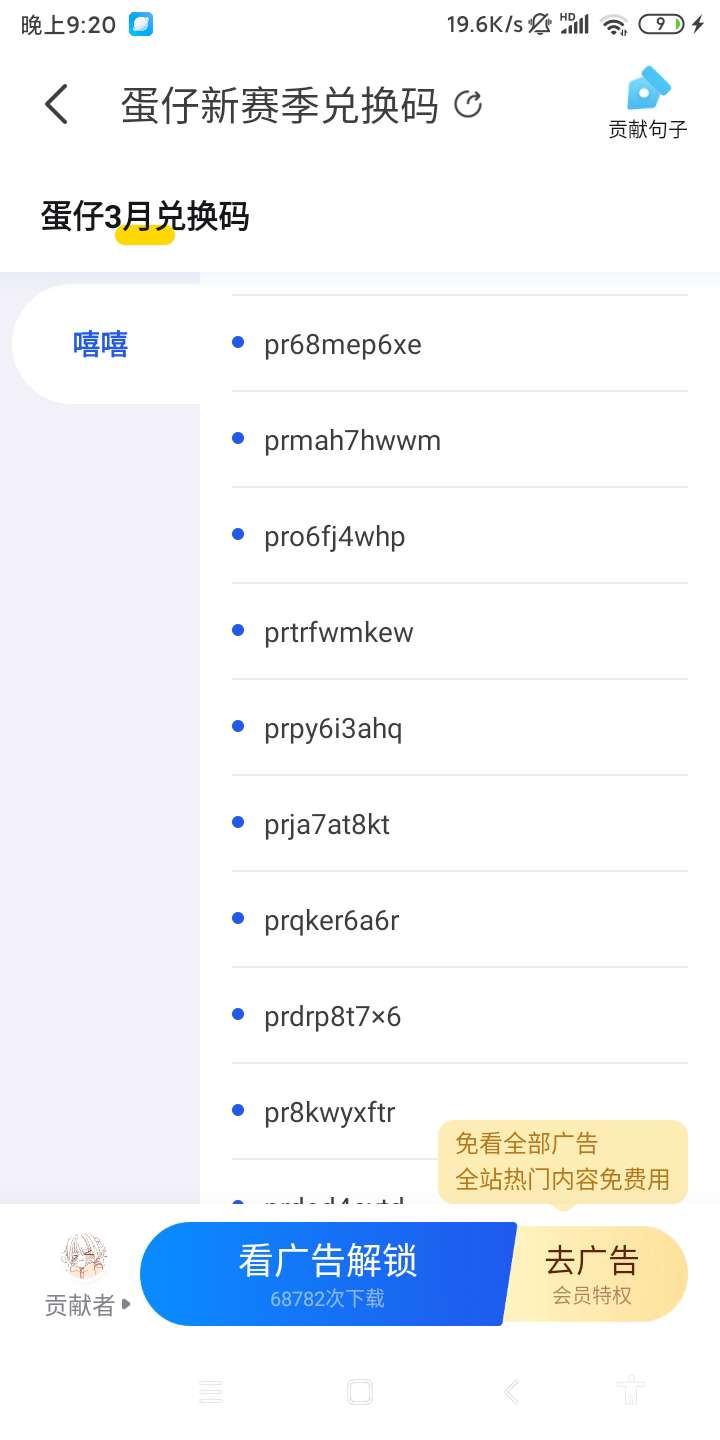The width and height of the screenshot is (720, 1440).
Task: Tap the blue status bar app icon
Action: [x=141, y=25]
